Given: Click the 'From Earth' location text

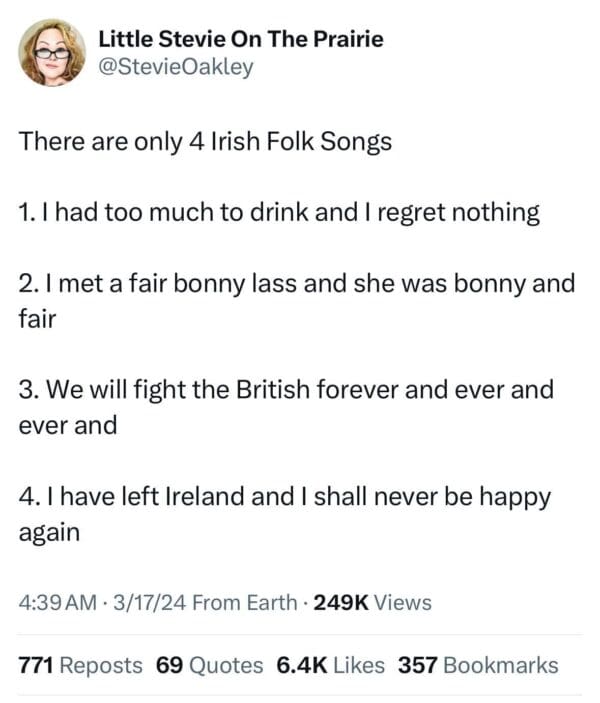Looking at the screenshot, I should (245, 602).
